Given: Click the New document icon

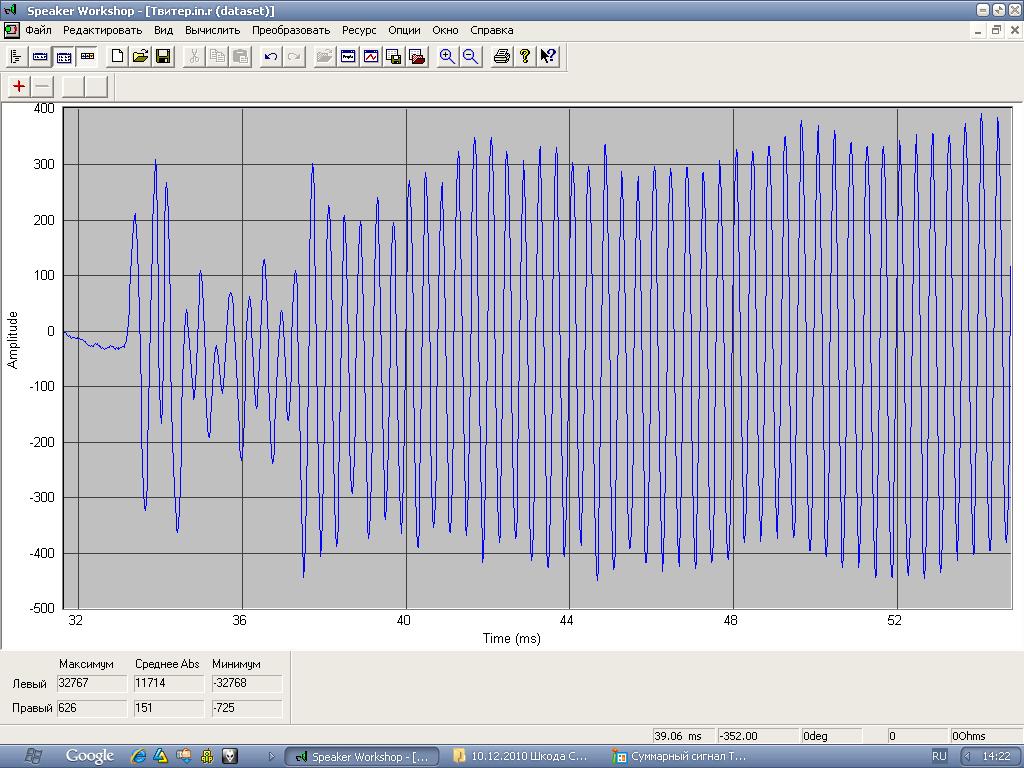Looking at the screenshot, I should pyautogui.click(x=117, y=57).
